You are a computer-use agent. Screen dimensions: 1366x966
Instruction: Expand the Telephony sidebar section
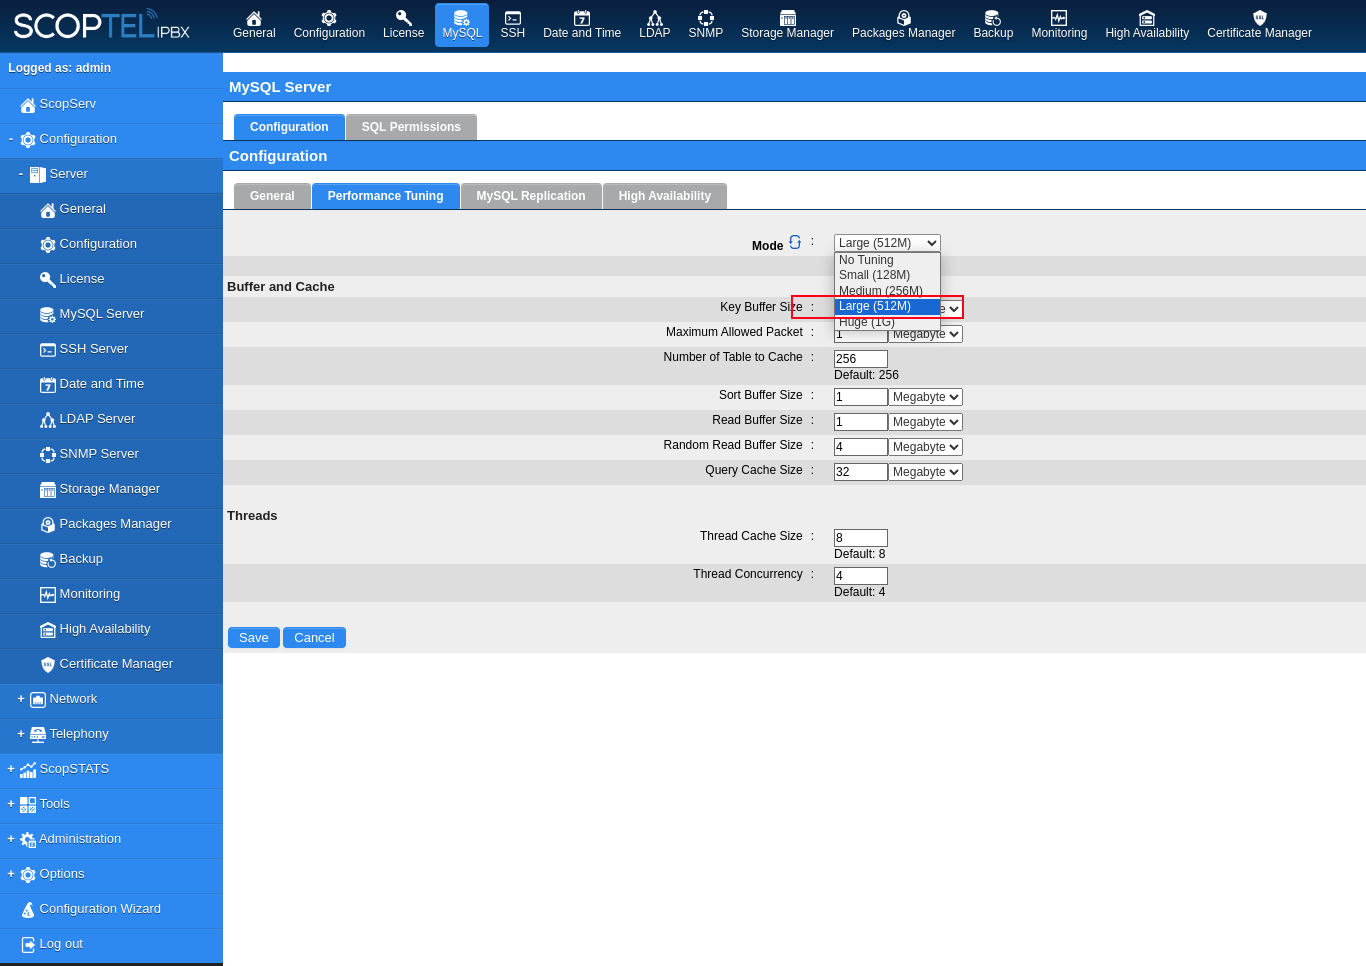[21, 734]
